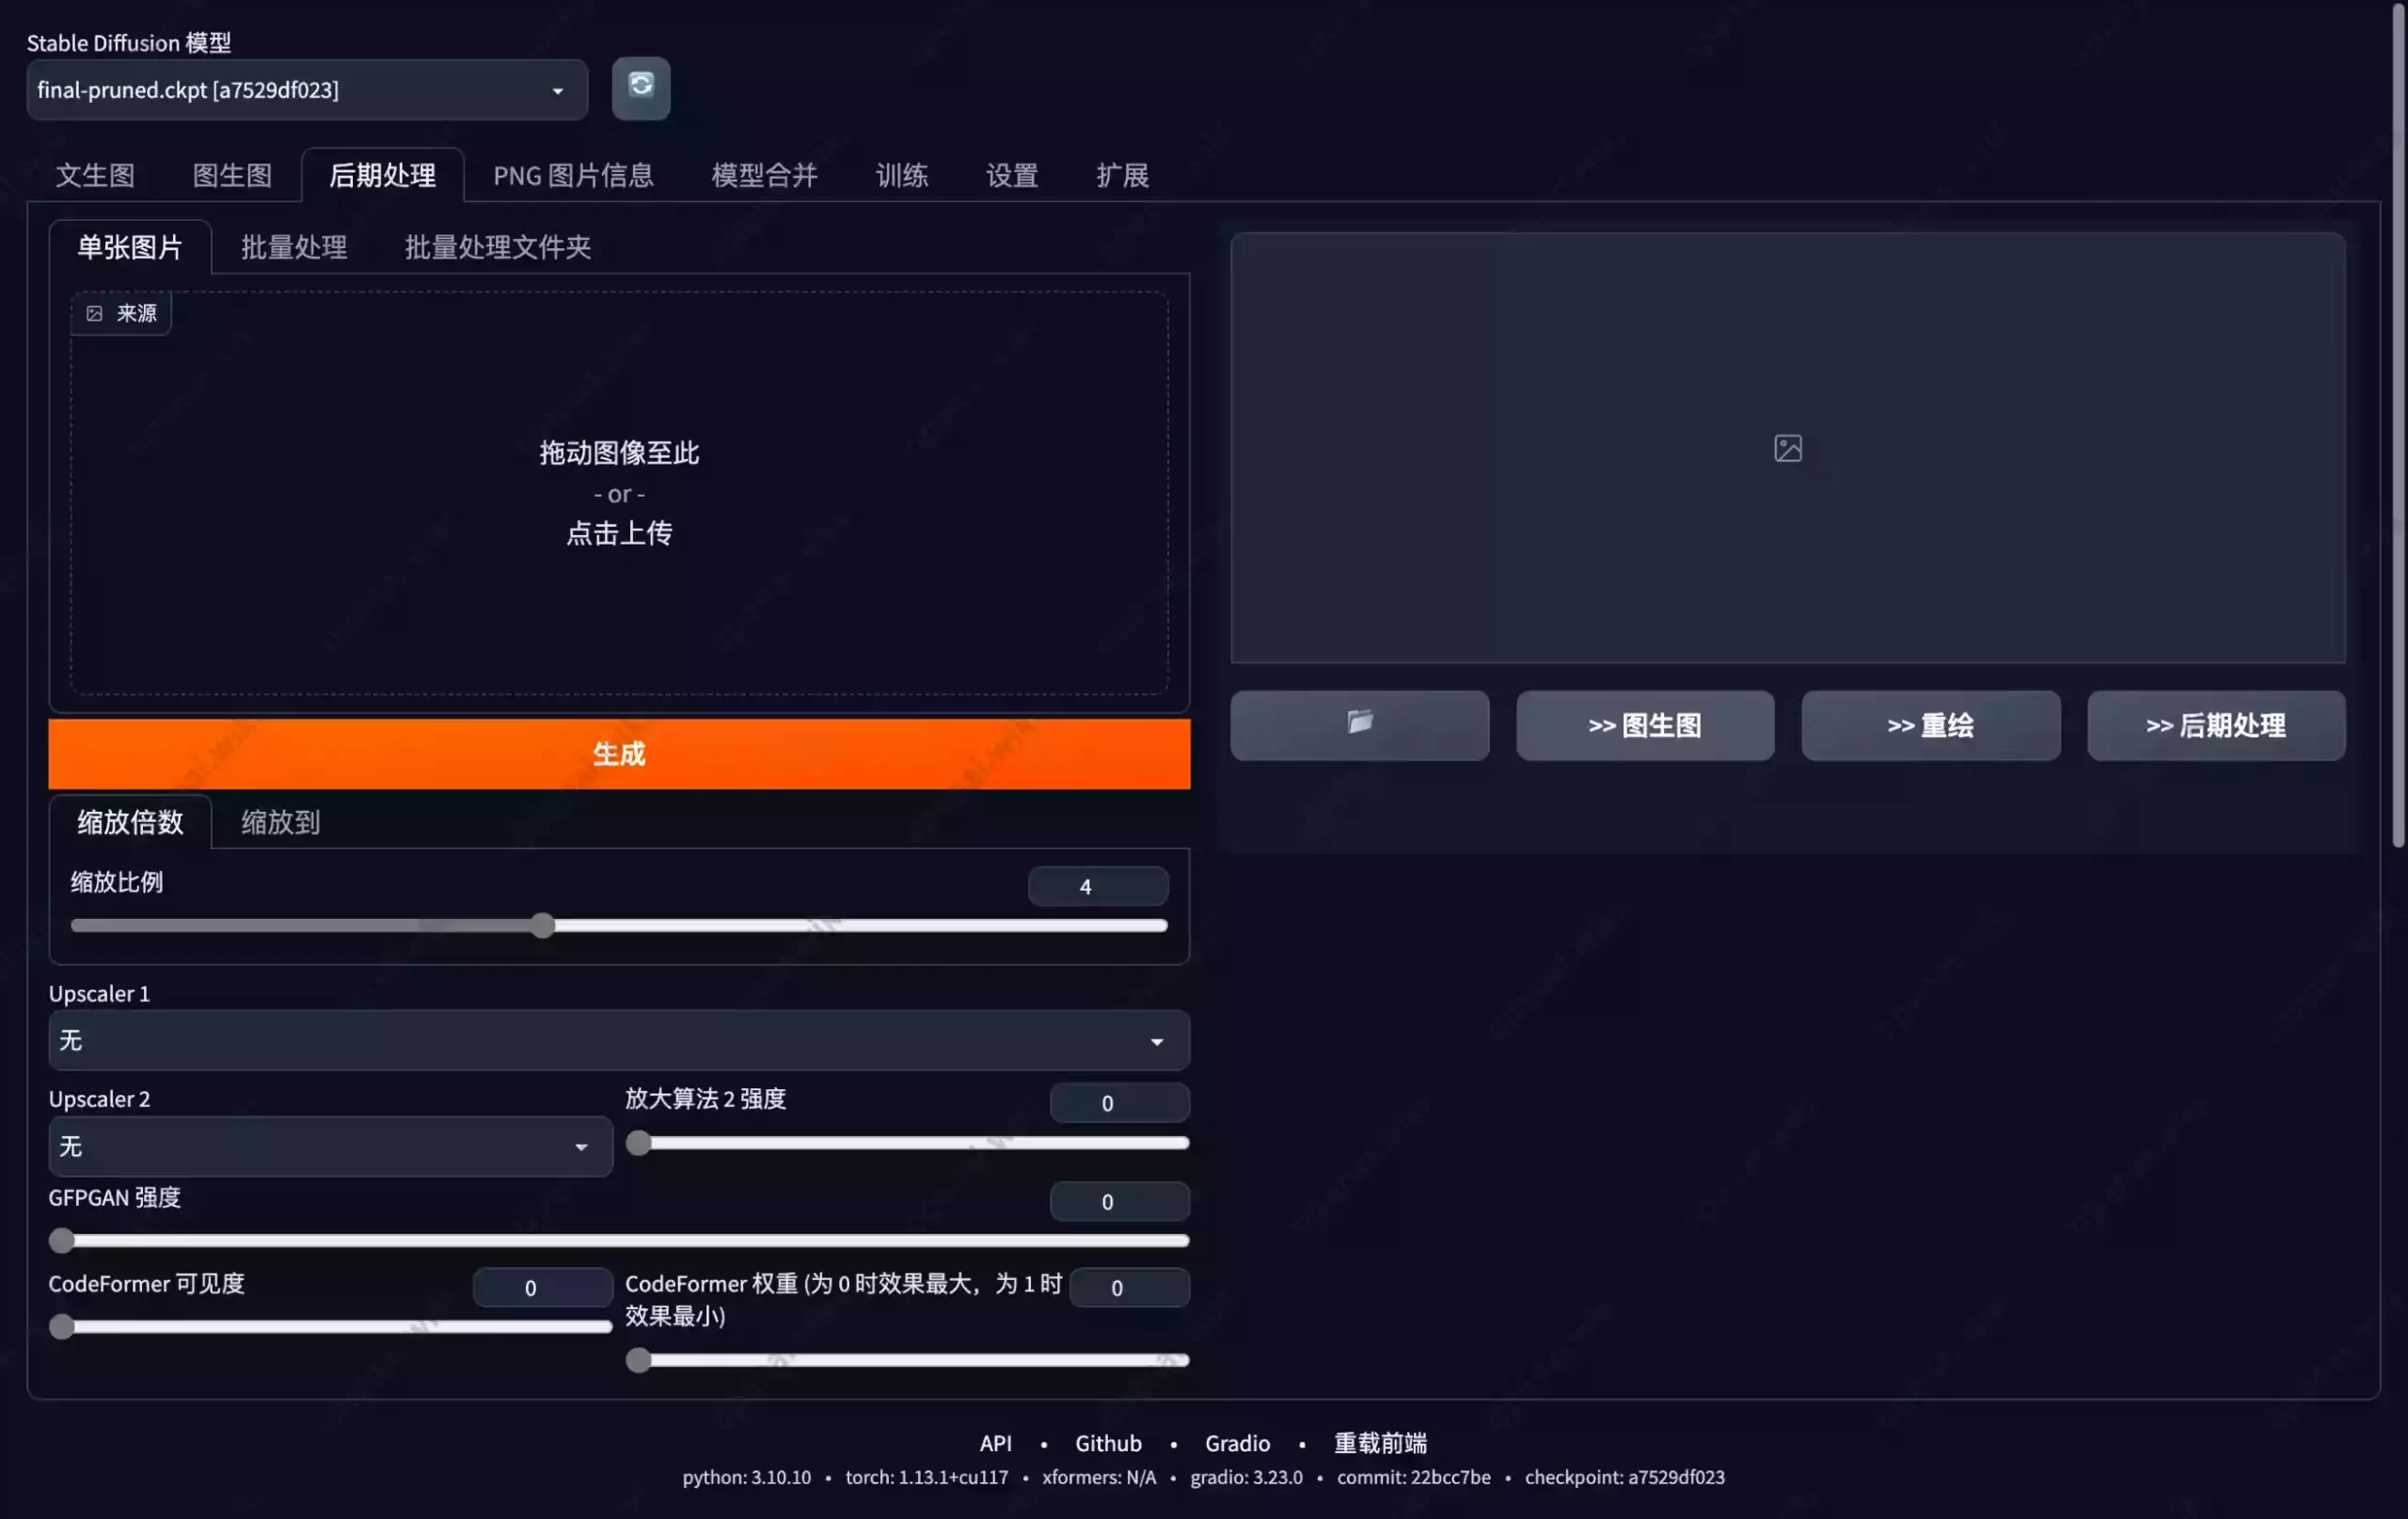Screen dimensions: 2408x1519
Task: Open the API link in footer
Action: (995, 1443)
